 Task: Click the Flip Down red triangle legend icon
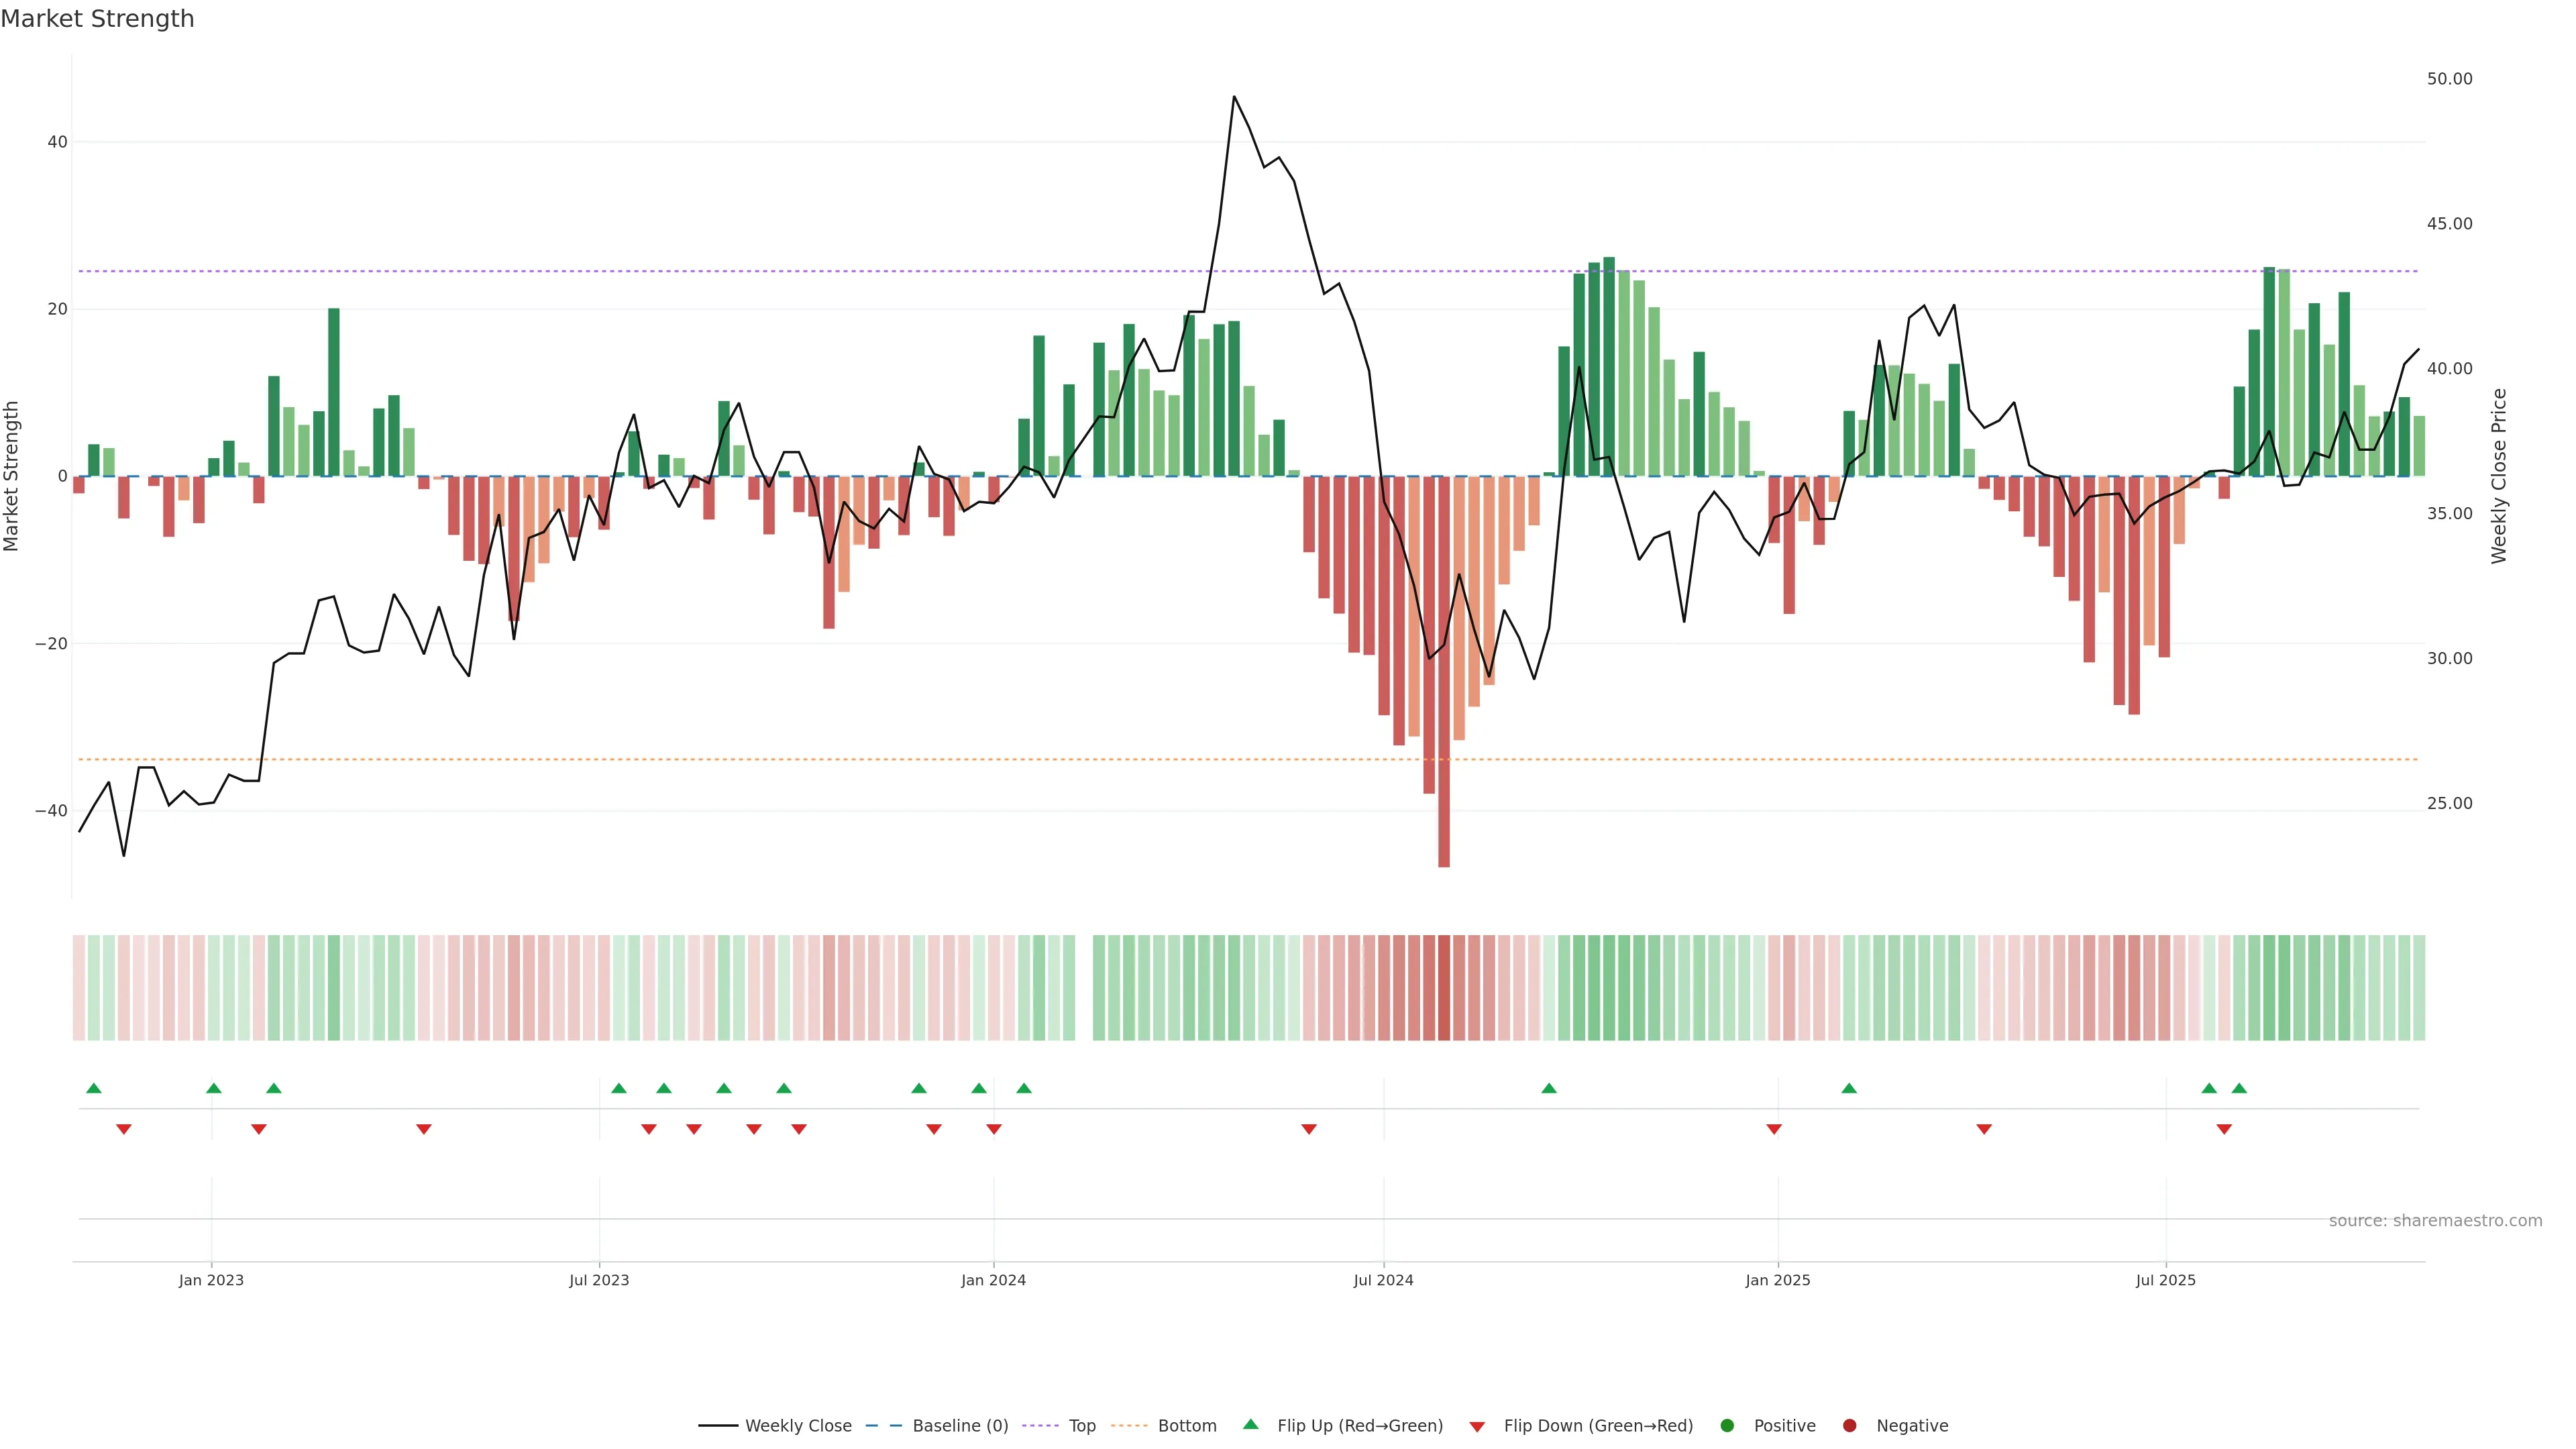click(1477, 1427)
